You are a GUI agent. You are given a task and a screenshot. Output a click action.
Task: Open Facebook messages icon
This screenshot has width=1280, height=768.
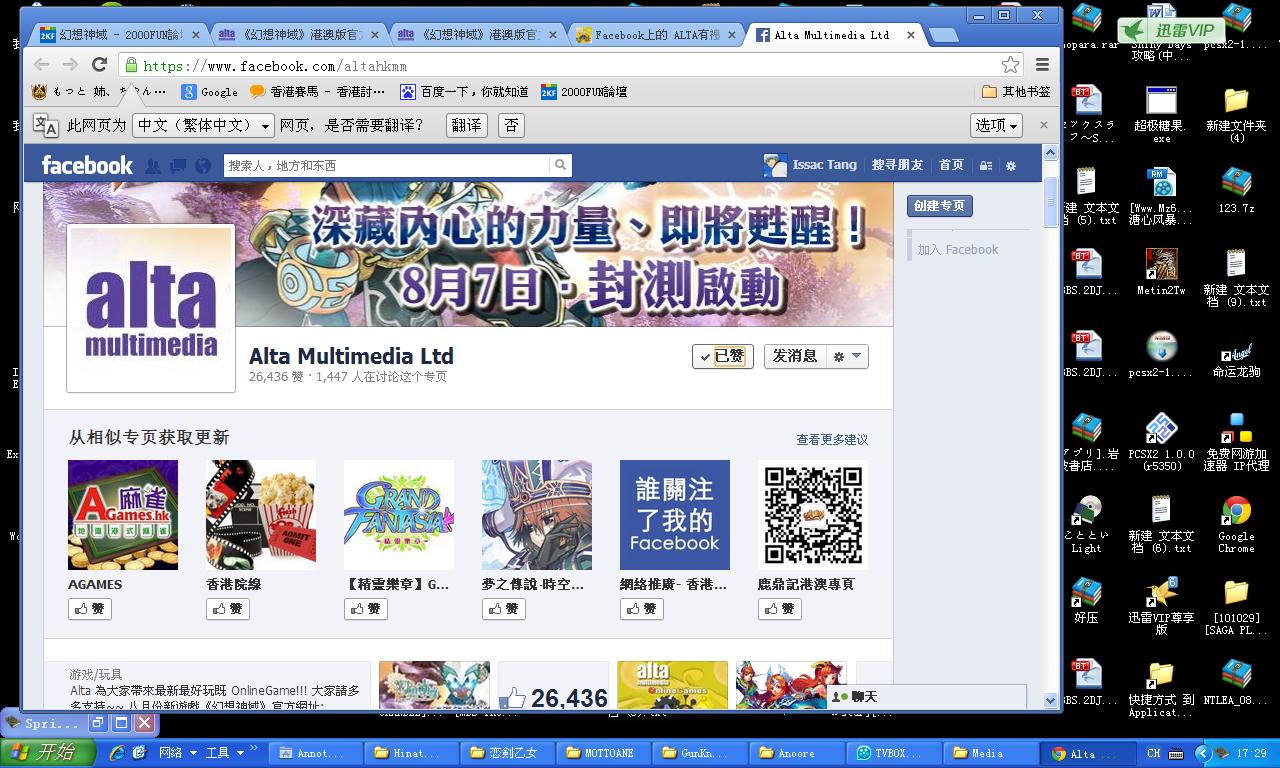click(178, 166)
